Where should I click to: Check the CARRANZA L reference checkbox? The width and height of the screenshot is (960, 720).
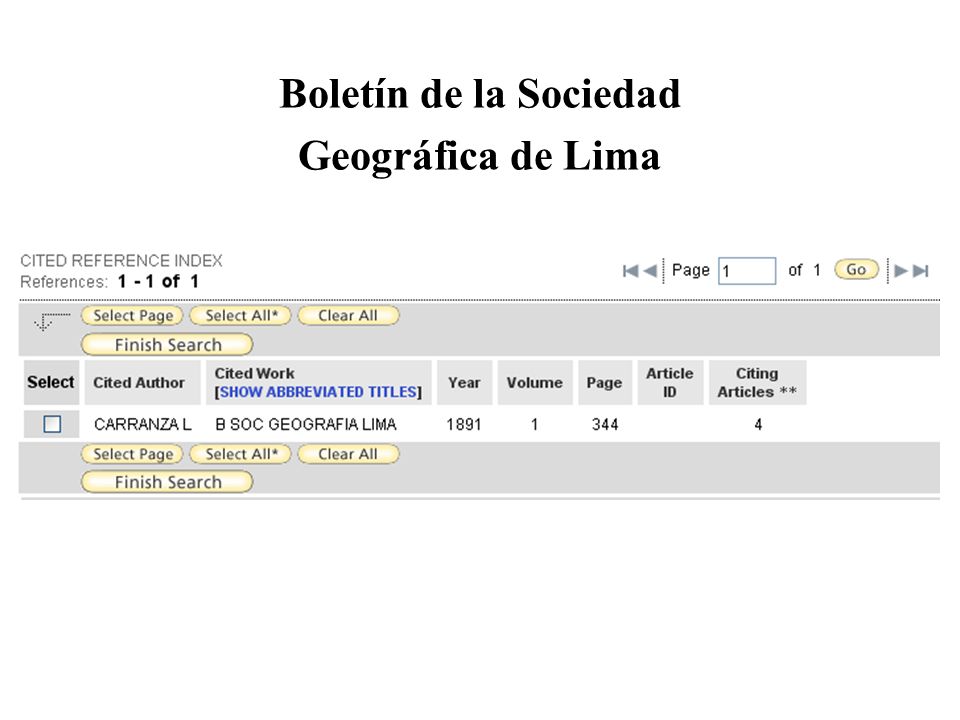point(52,424)
